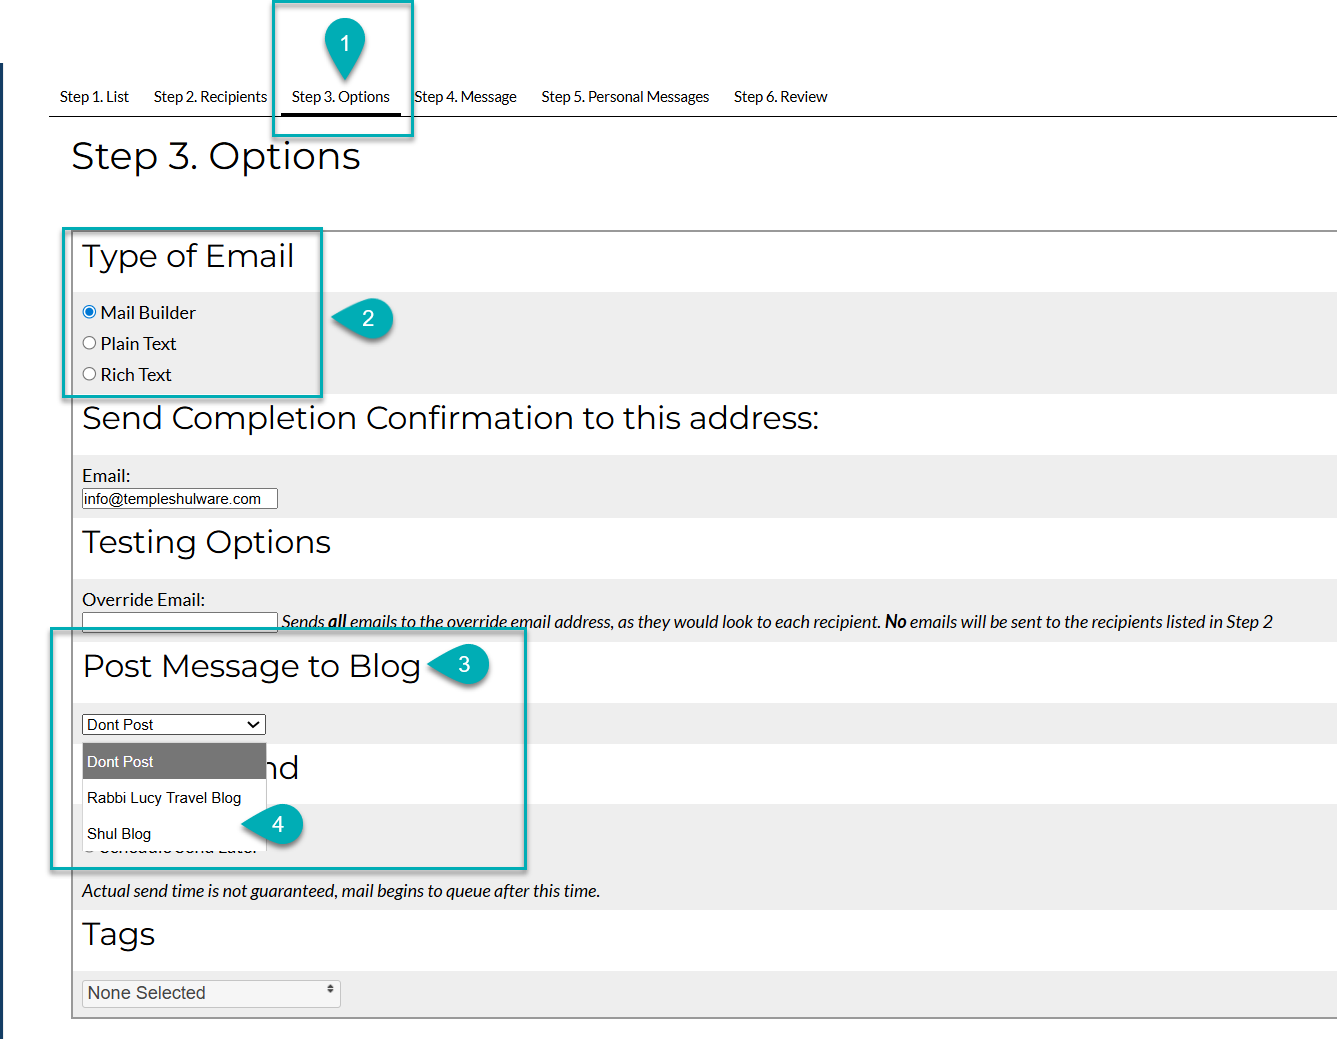
Task: Select the Mail Builder radio button
Action: 90,312
